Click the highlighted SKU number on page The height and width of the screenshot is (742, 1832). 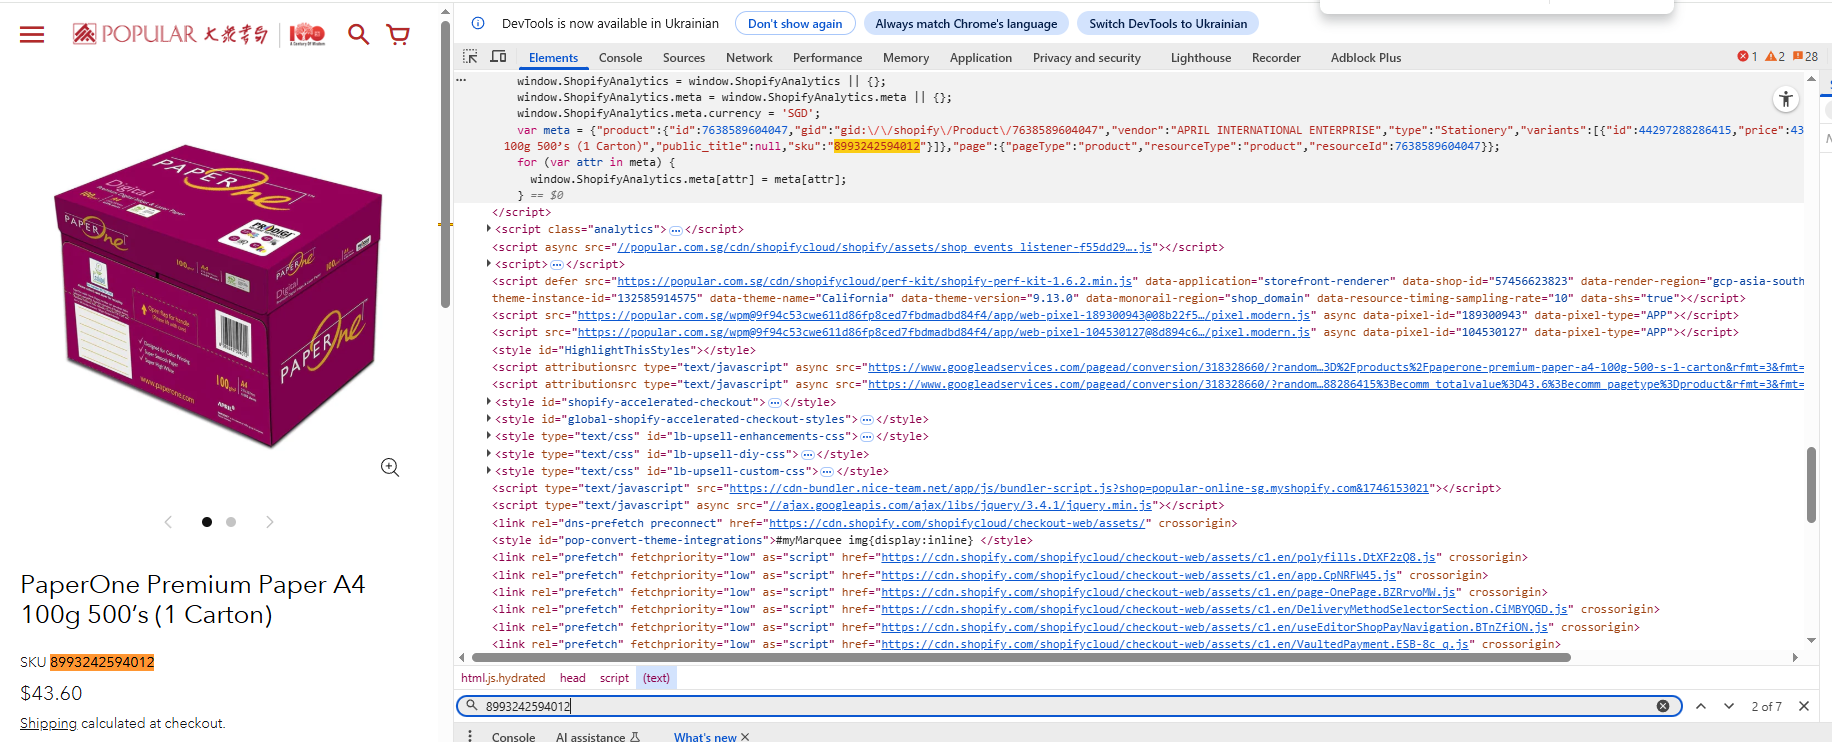tap(102, 662)
